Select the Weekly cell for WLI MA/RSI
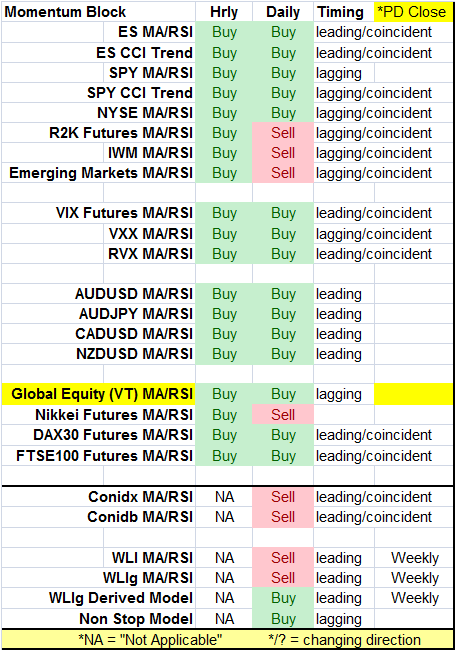The width and height of the screenshot is (456, 651). 414,558
